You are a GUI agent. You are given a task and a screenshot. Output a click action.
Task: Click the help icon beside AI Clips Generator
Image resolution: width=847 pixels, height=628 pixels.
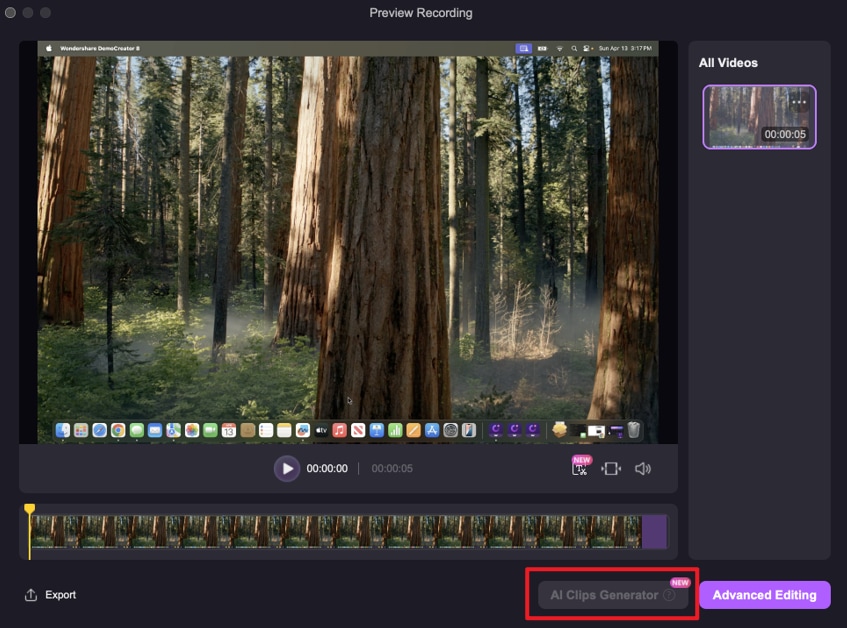click(669, 595)
